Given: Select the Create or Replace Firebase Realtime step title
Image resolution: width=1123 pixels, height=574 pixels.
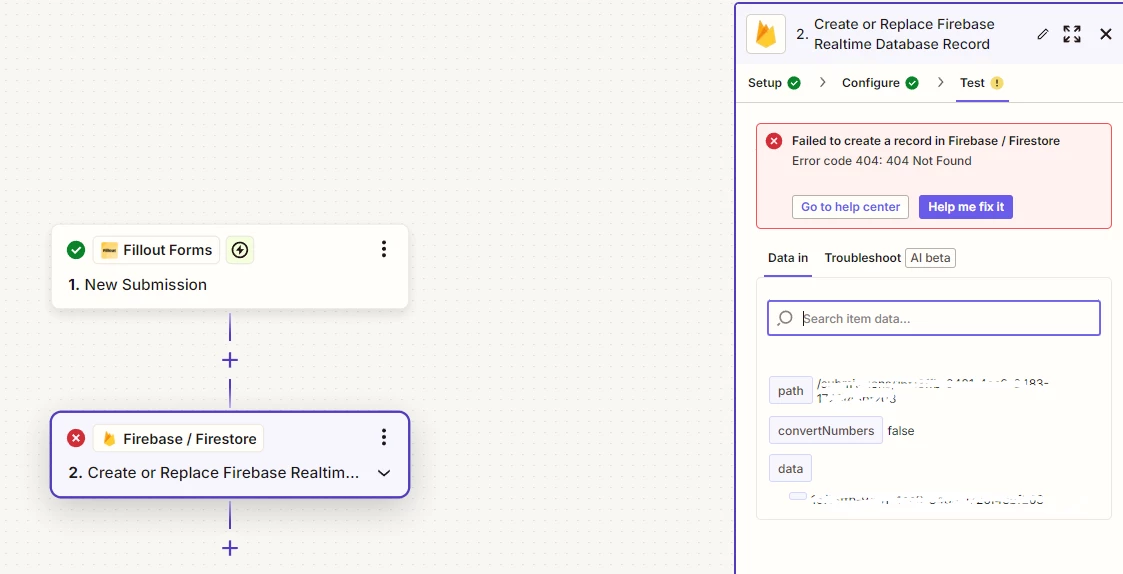Looking at the screenshot, I should coord(213,473).
